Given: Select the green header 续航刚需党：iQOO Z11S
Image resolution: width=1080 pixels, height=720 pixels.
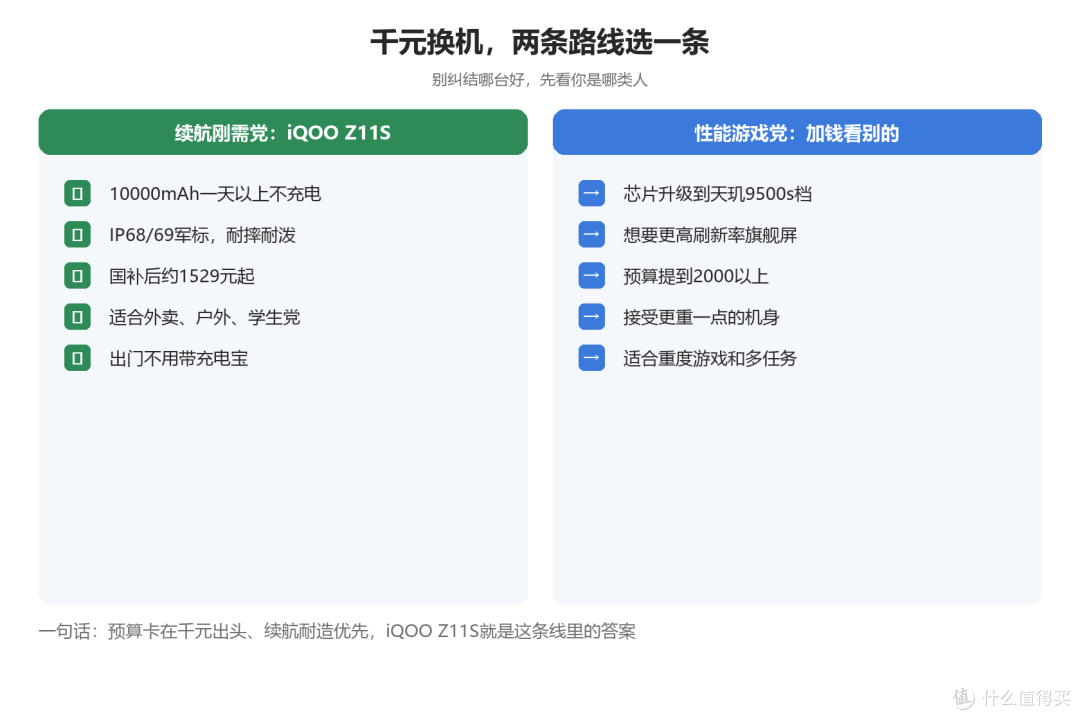Looking at the screenshot, I should [283, 132].
